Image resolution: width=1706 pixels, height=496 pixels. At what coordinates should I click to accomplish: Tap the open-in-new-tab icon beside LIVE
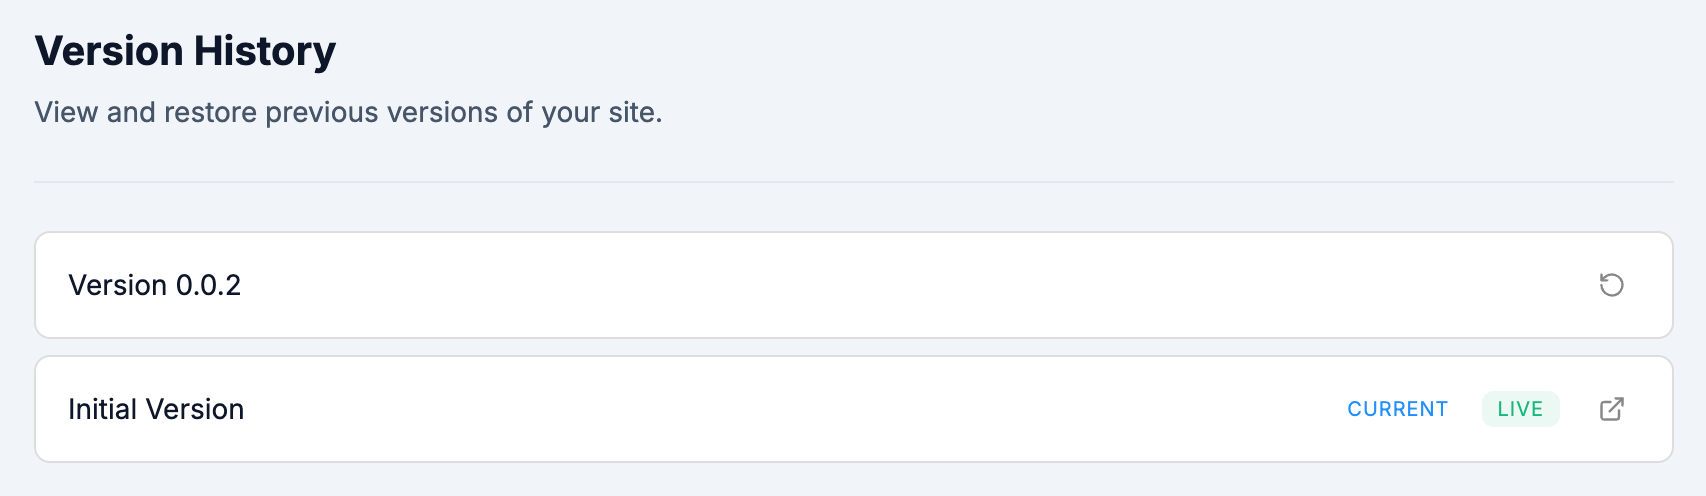point(1611,409)
